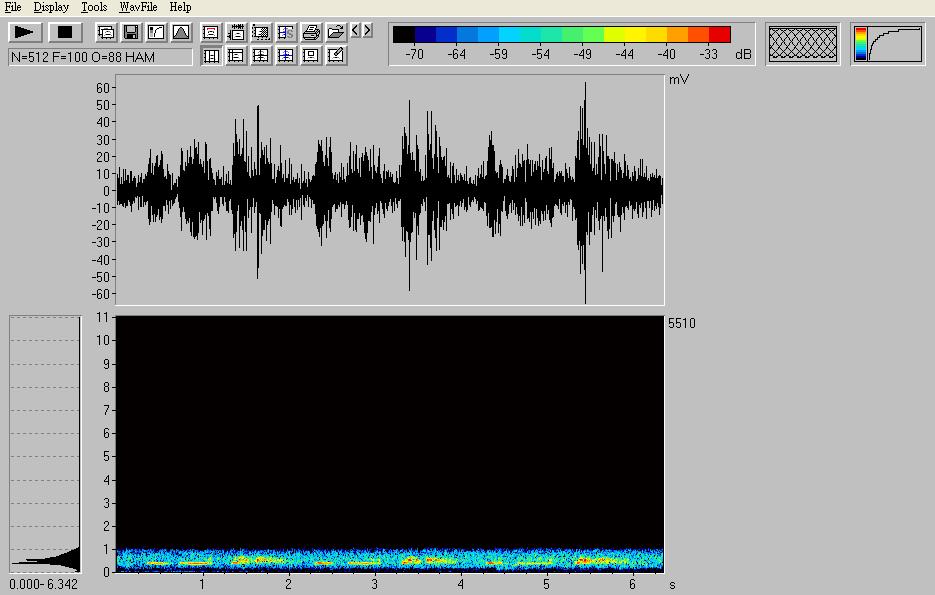Click the dB color scale bar
This screenshot has height=595, width=935.
(562, 35)
